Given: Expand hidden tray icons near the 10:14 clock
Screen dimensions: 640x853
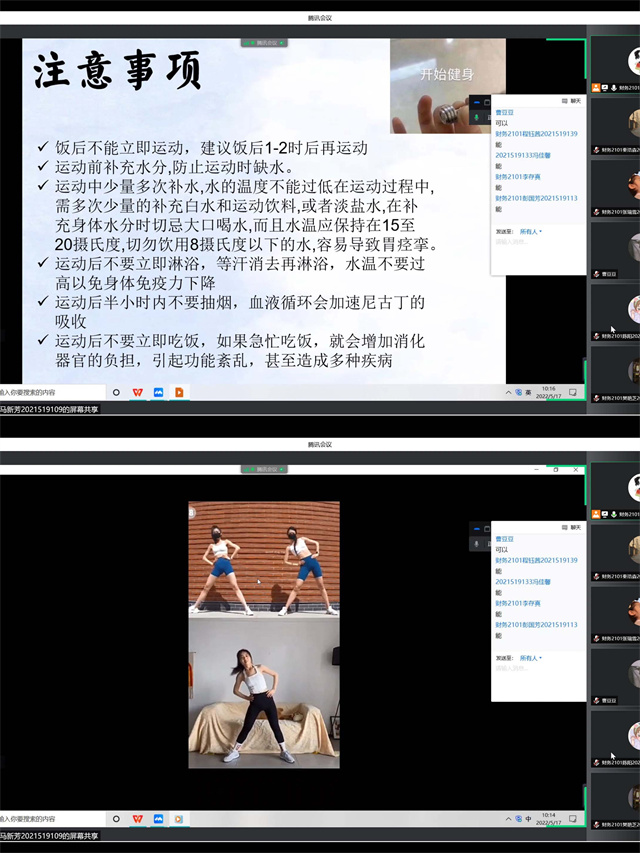Looking at the screenshot, I should (x=508, y=819).
